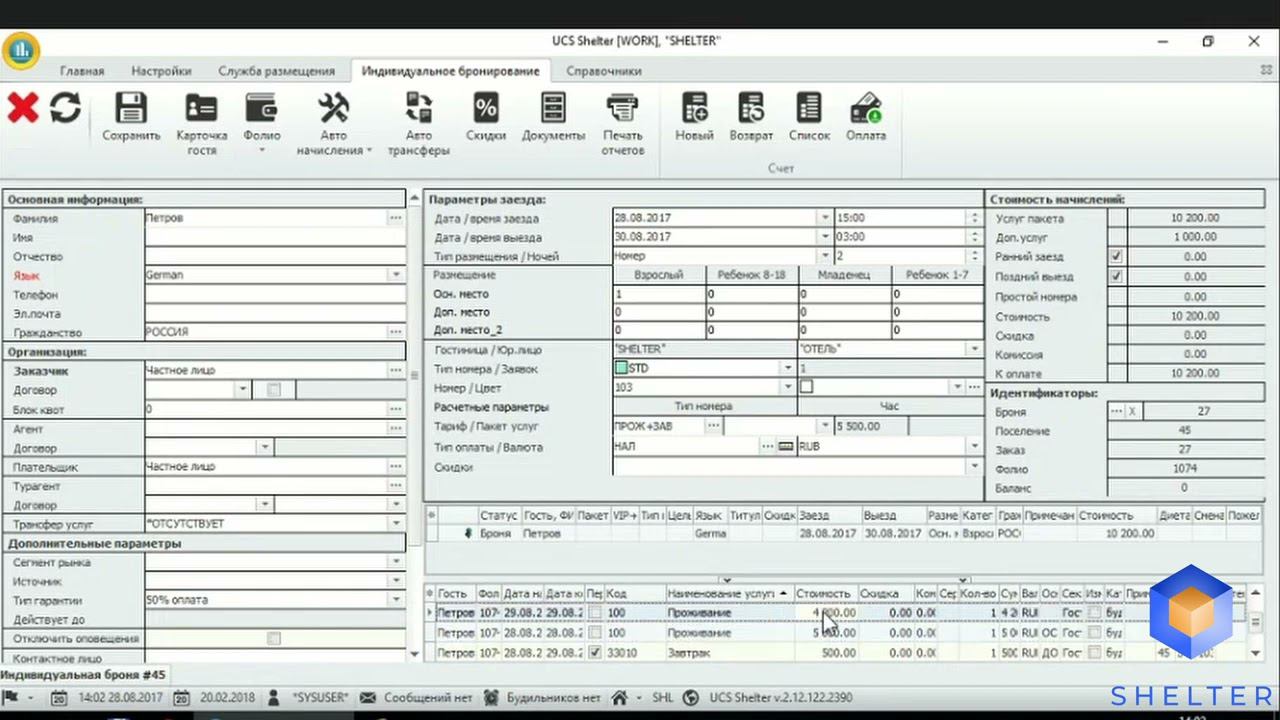
Task: Click the room color swatch box
Action: coord(806,387)
